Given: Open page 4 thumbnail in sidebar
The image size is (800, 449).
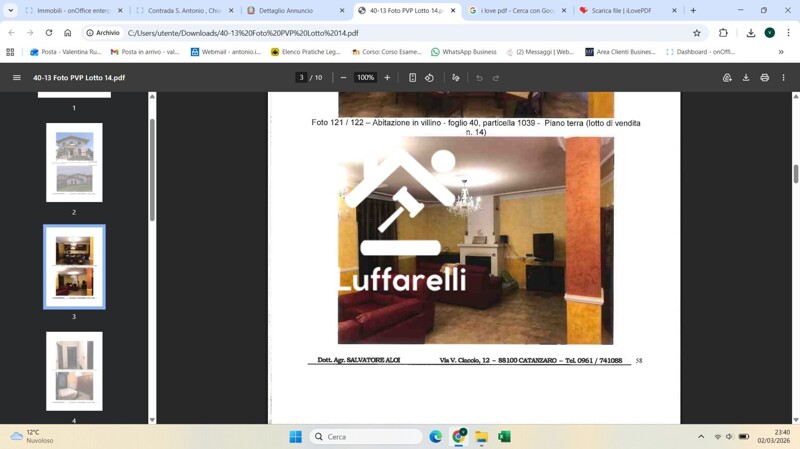Looking at the screenshot, I should (74, 371).
